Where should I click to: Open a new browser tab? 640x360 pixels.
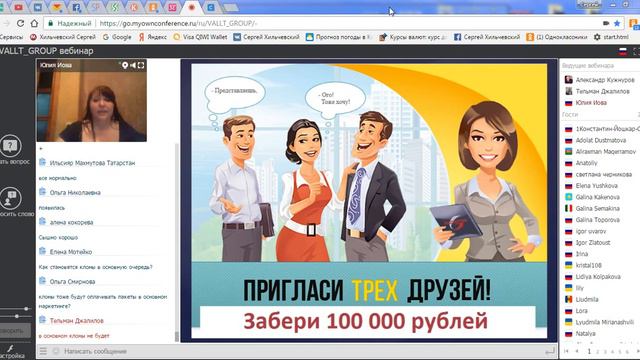pos(231,7)
